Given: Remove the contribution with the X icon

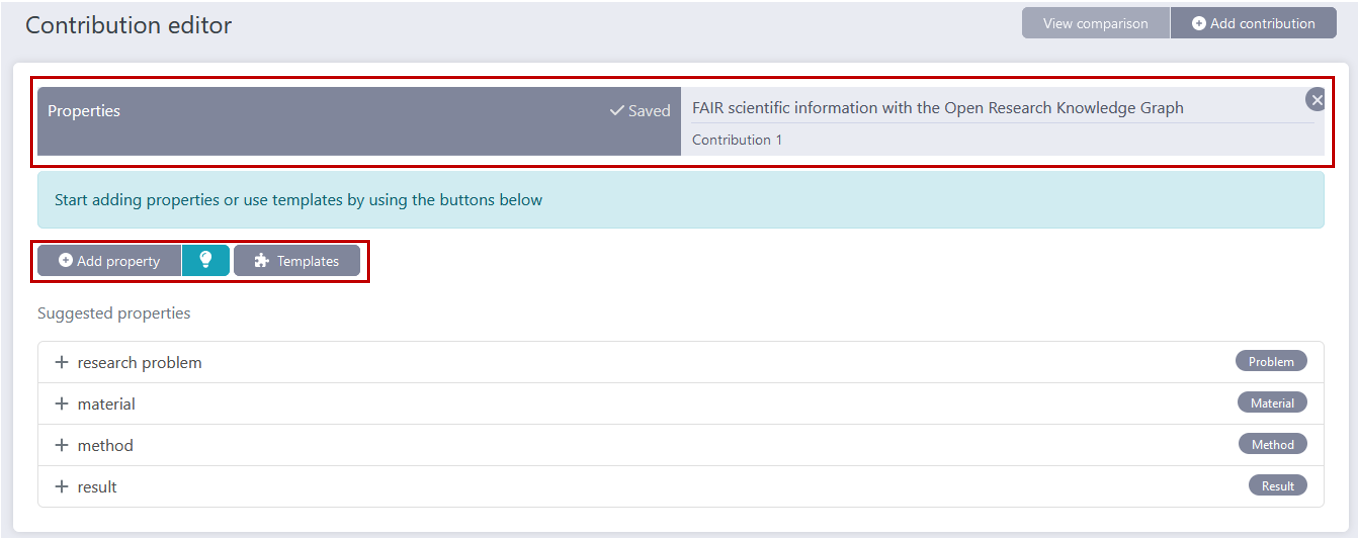Looking at the screenshot, I should coord(1316,100).
